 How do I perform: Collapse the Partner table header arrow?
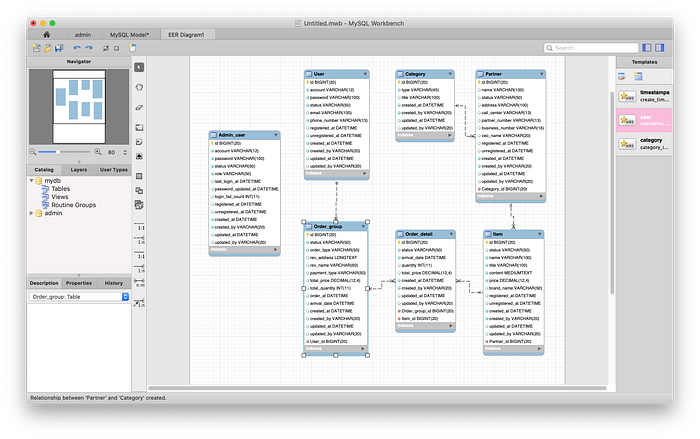coord(542,74)
